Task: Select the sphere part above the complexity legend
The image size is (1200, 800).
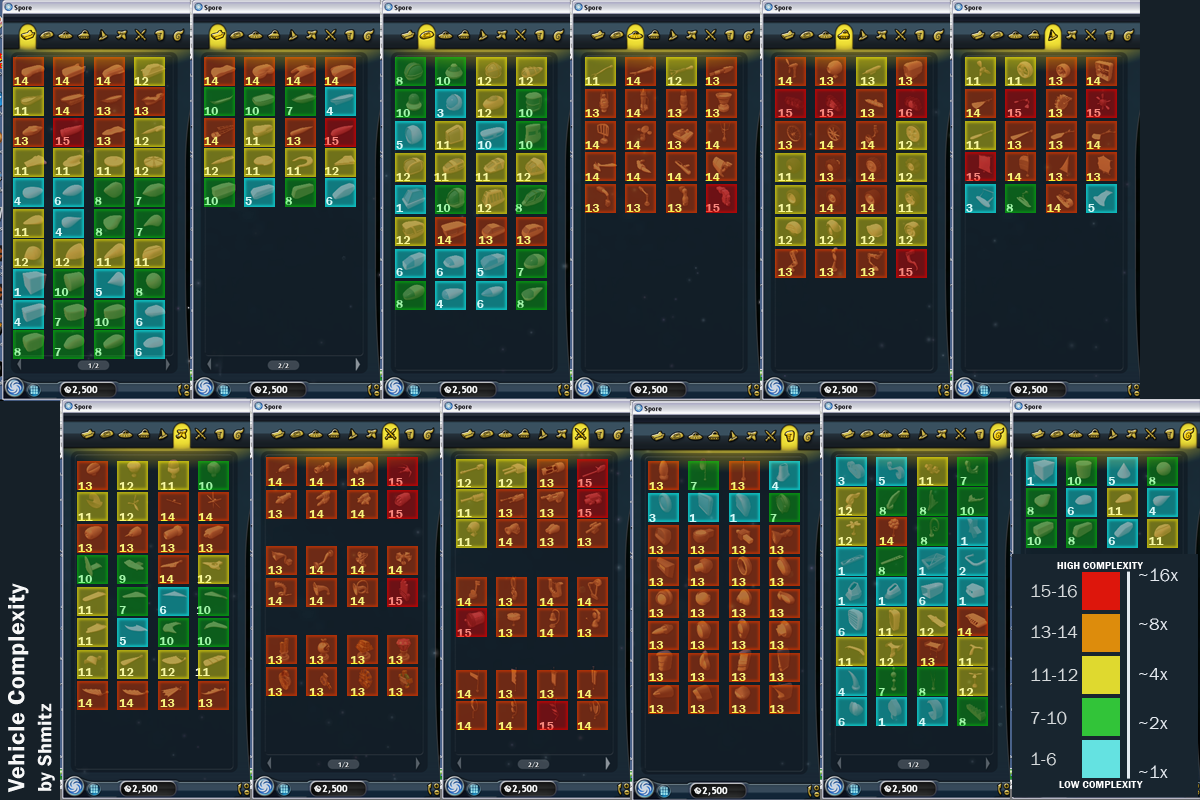Action: [x=1162, y=471]
